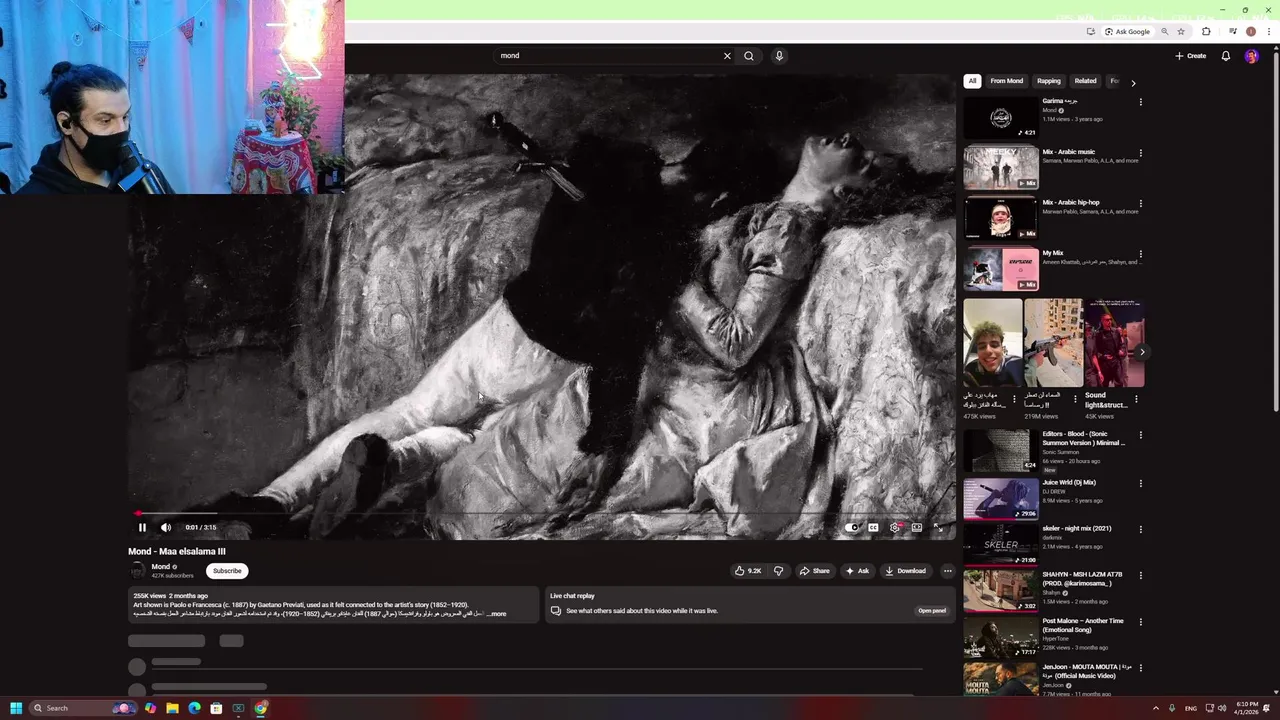
Task: Open Chrome media controls icon
Action: pos(1233,32)
